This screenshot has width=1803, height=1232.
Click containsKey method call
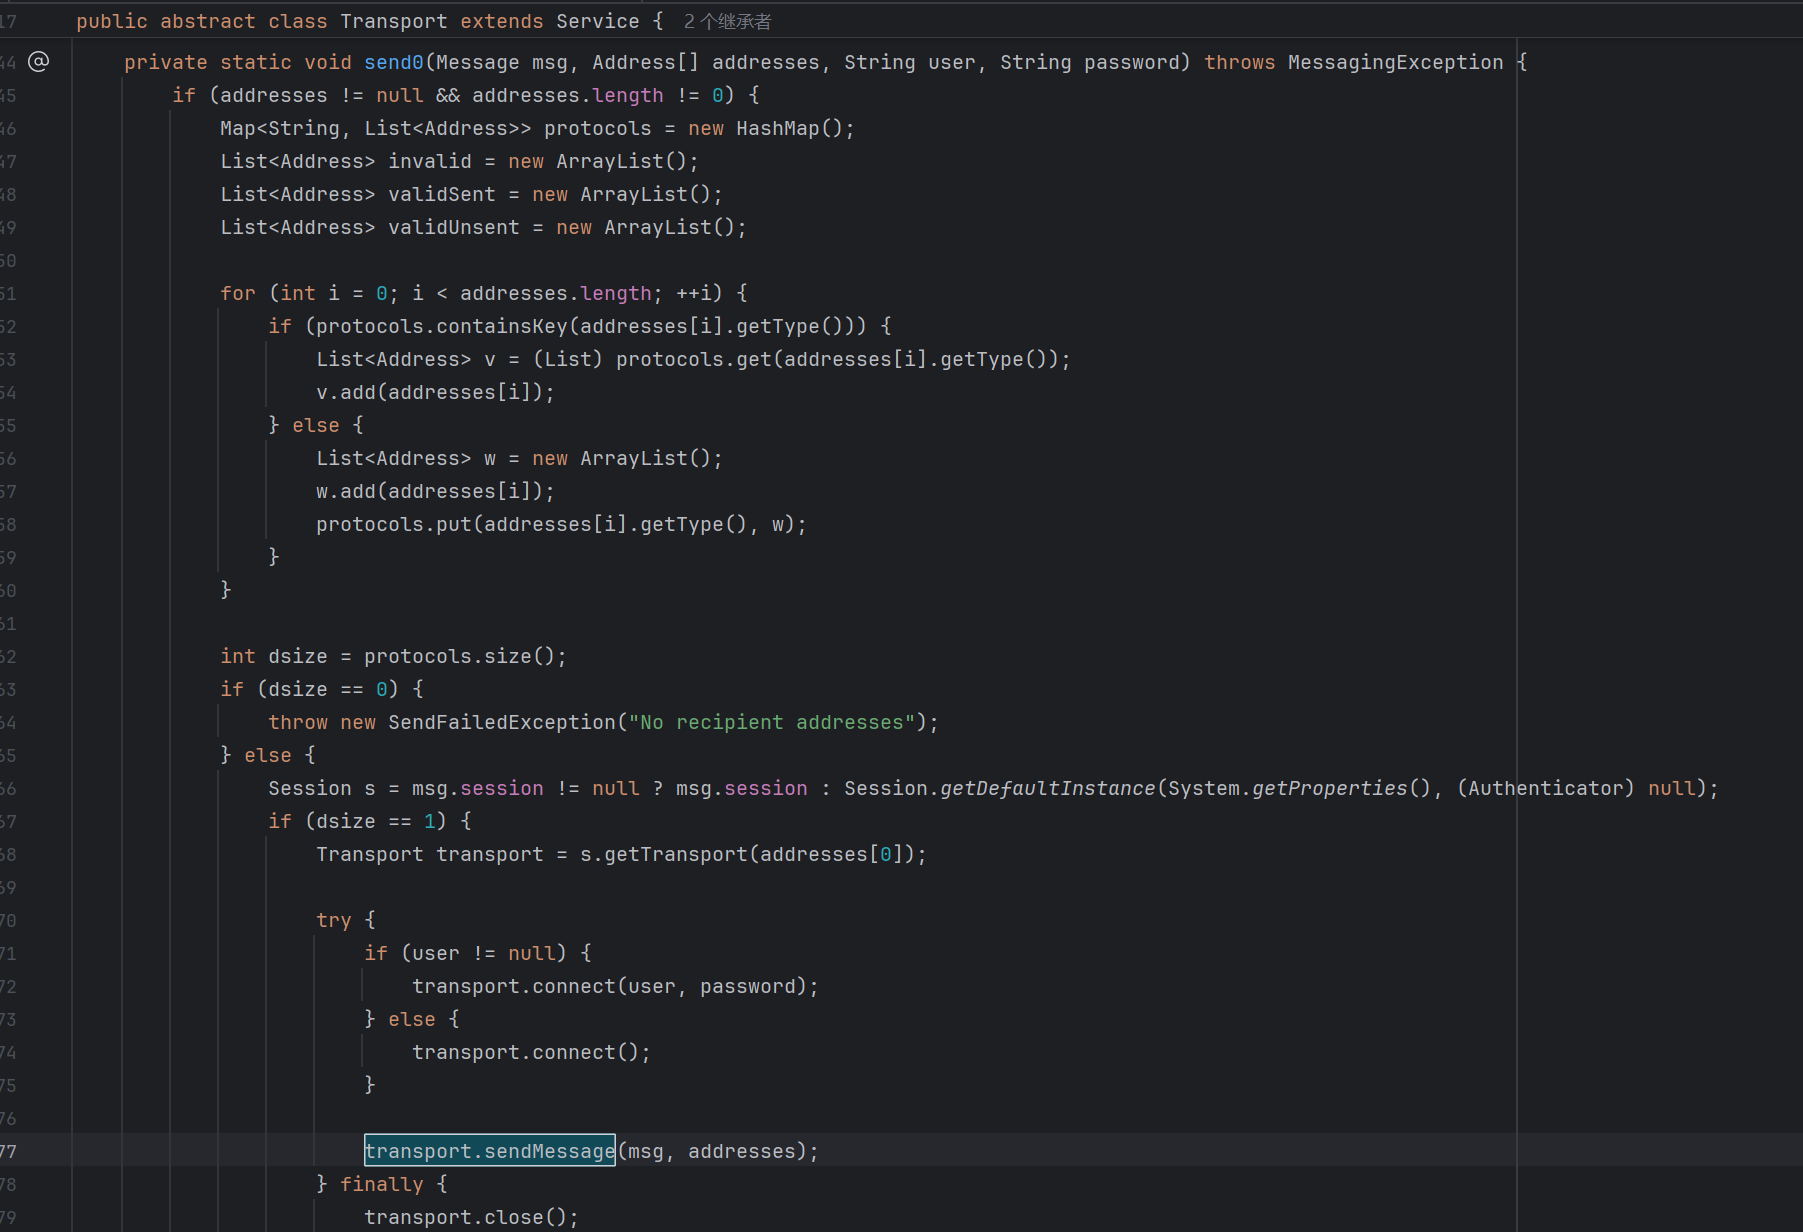[502, 326]
